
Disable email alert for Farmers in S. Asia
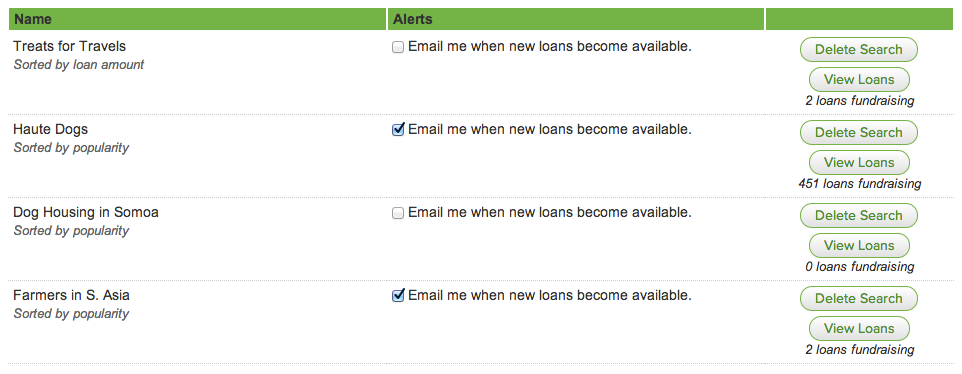point(398,296)
